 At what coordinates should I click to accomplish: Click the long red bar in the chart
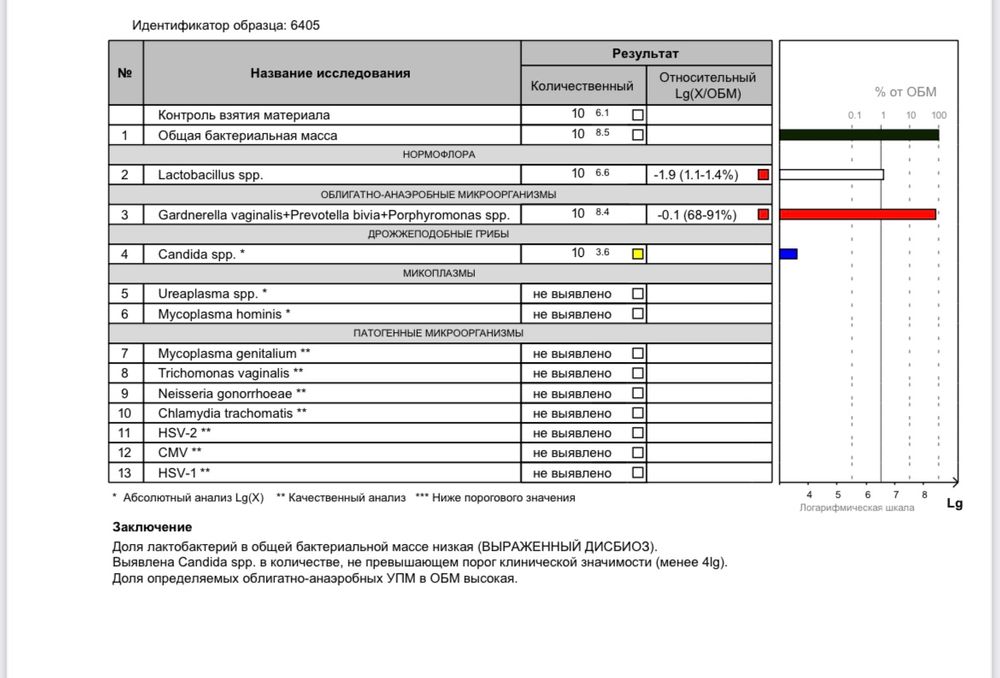click(x=857, y=214)
